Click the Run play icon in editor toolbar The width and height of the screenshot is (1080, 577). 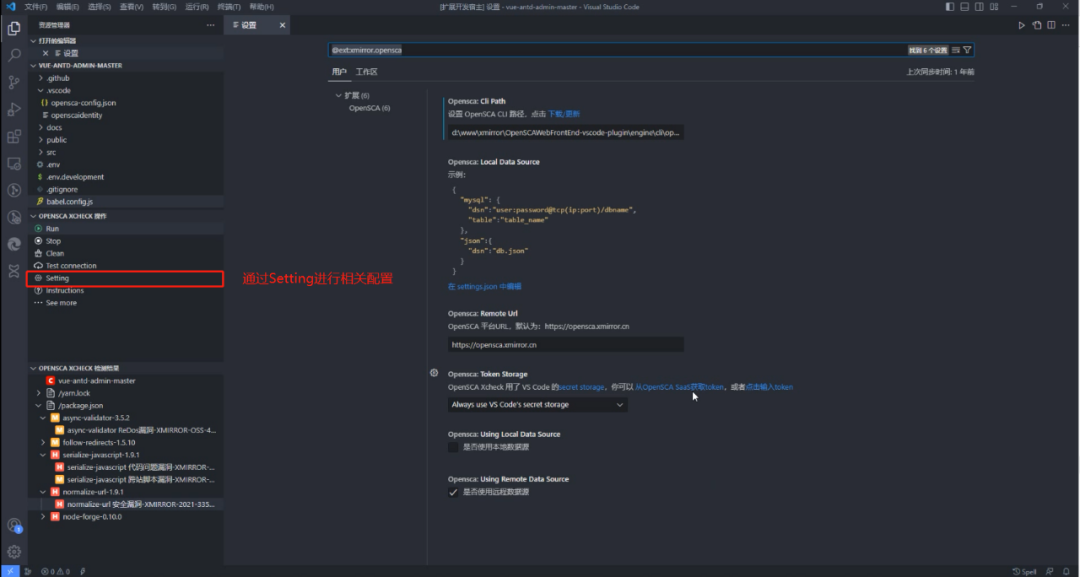click(1021, 25)
